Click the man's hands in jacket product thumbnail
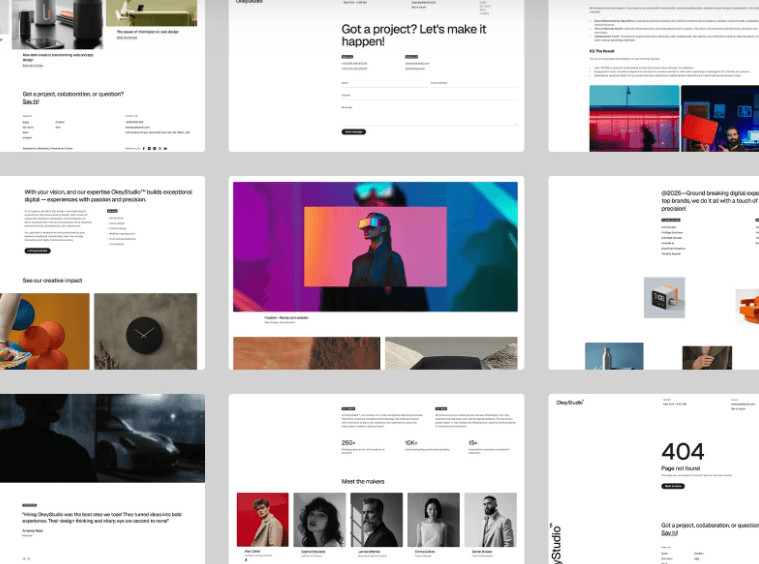This screenshot has width=759, height=564. coord(707,358)
